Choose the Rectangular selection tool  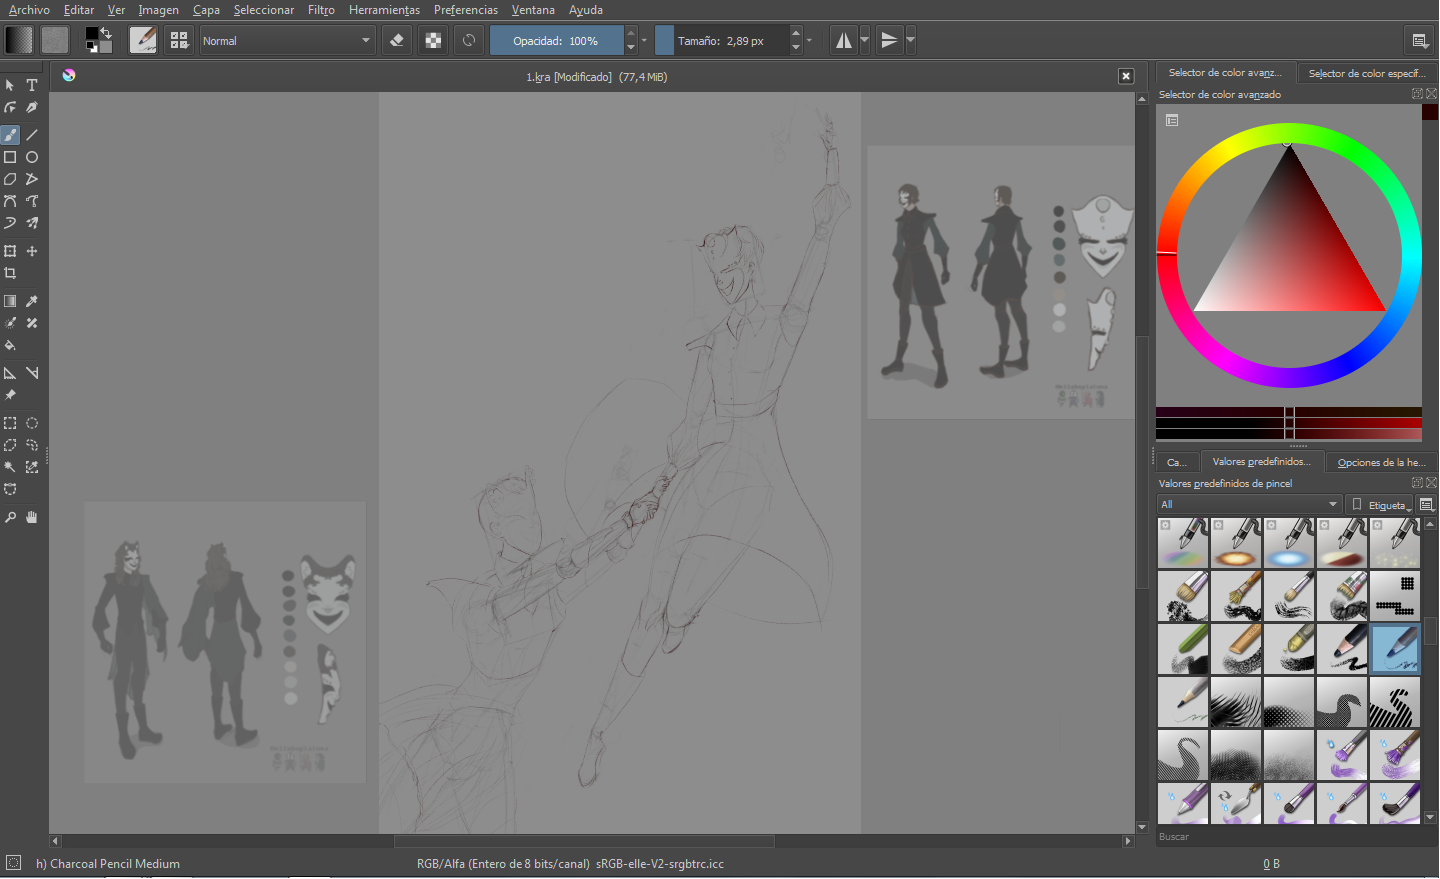point(10,423)
